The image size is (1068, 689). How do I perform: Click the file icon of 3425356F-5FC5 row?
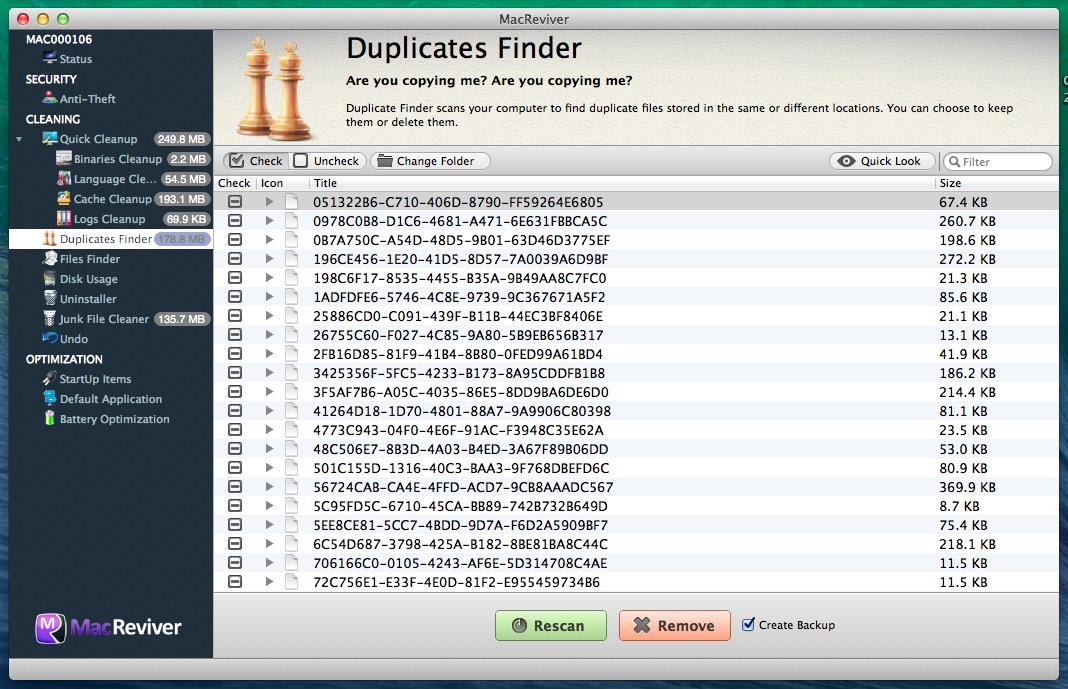click(292, 372)
